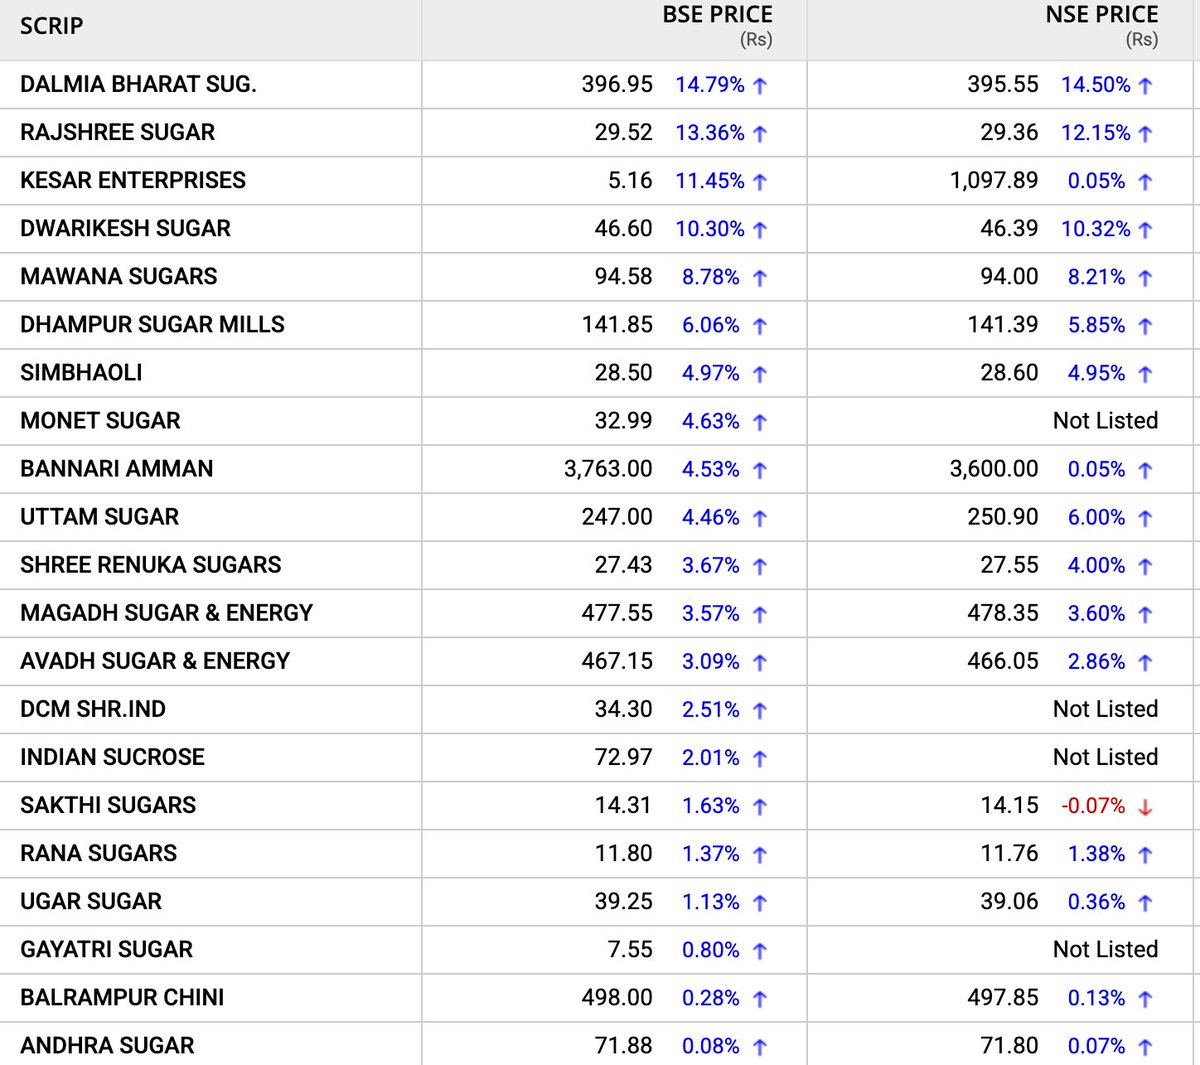This screenshot has width=1200, height=1065.
Task: Click BSE price 467.15 for Avadh Sugar
Action: (617, 660)
